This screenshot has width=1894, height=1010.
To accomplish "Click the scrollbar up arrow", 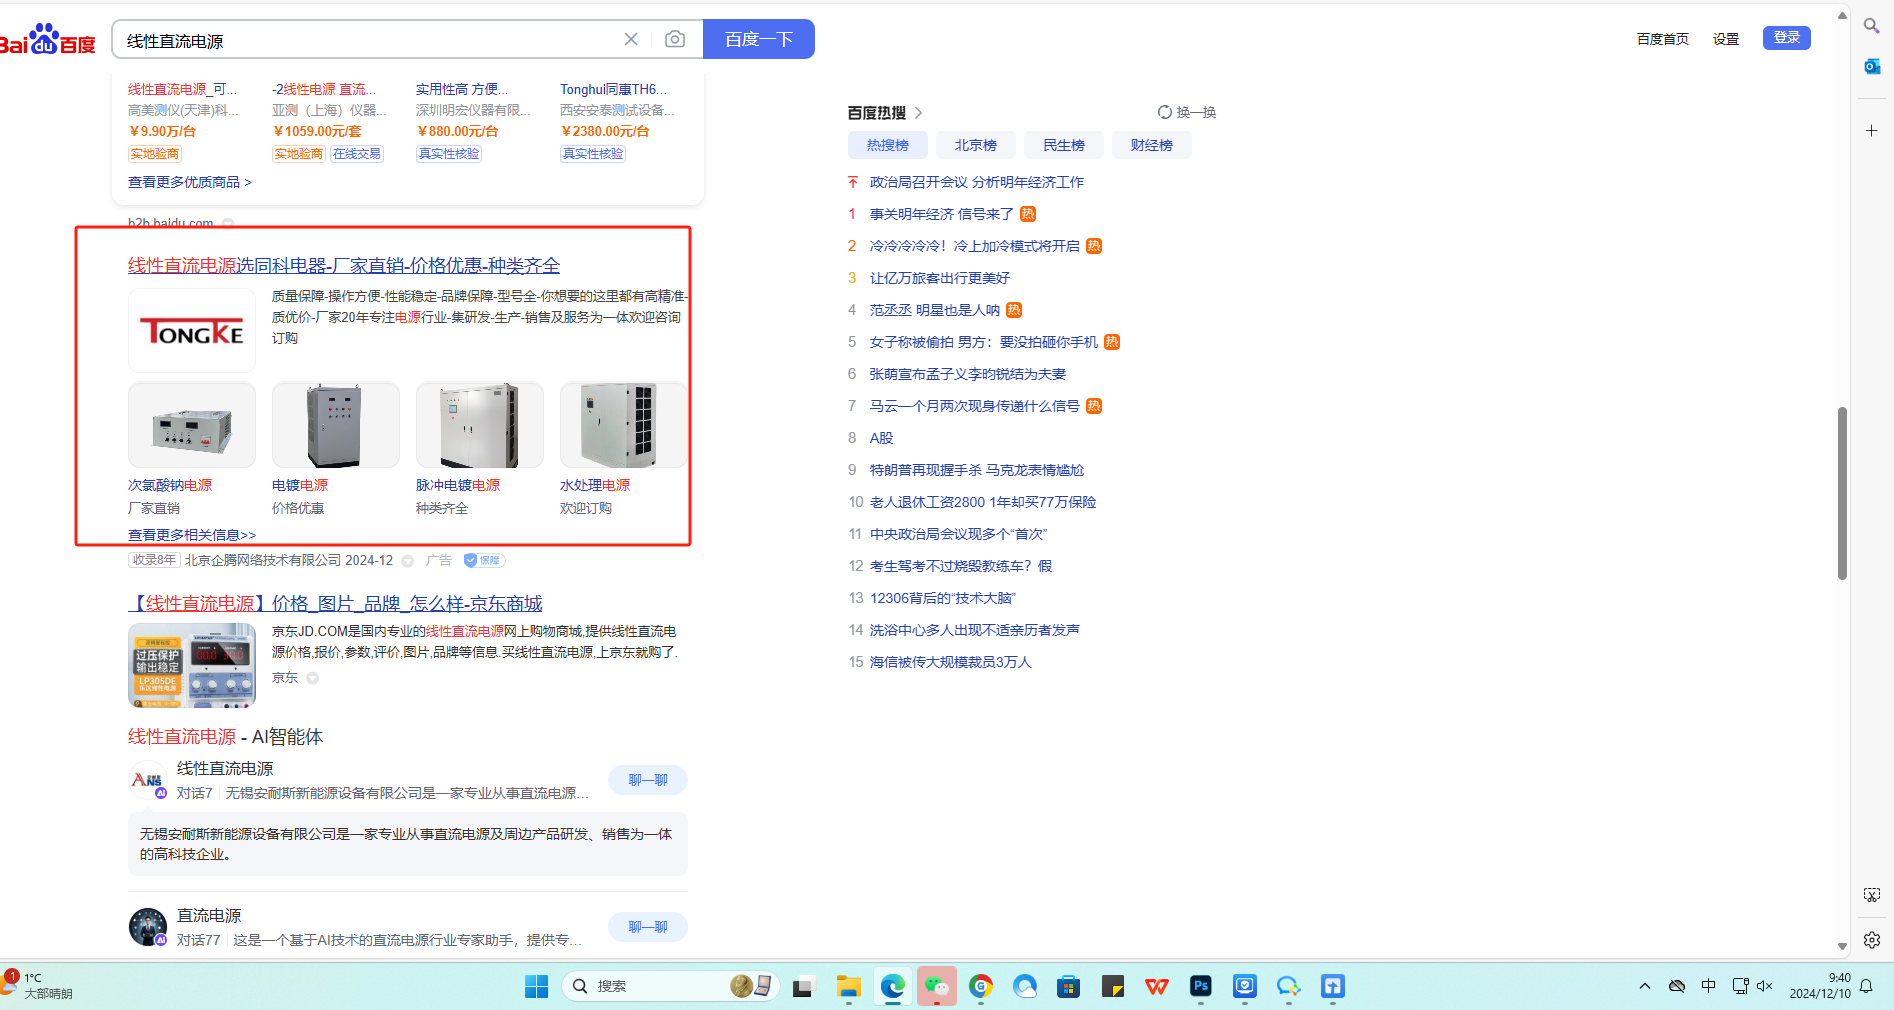I will 1842,16.
